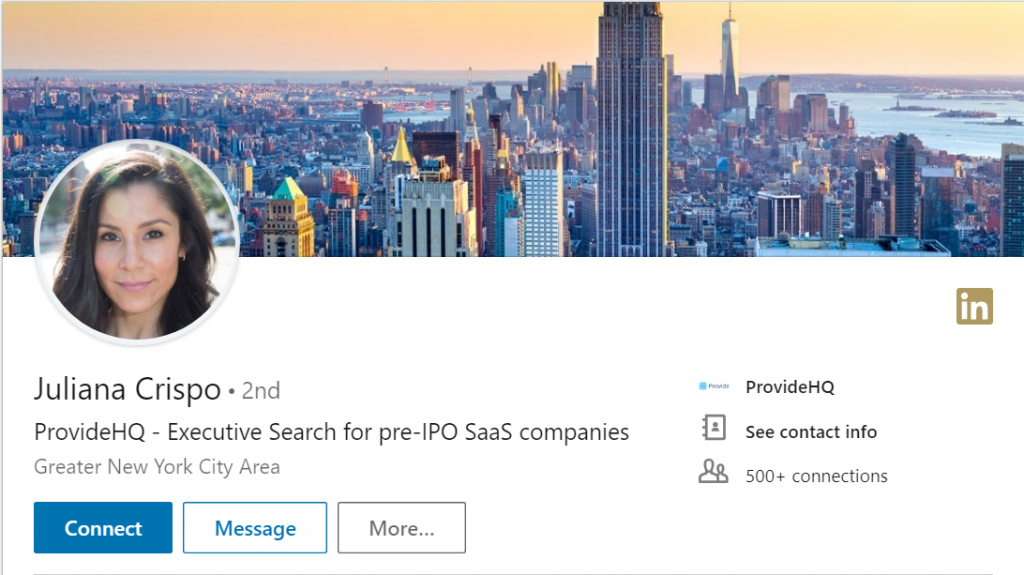The width and height of the screenshot is (1024, 575).
Task: Send a message using the Message button
Action: point(255,528)
